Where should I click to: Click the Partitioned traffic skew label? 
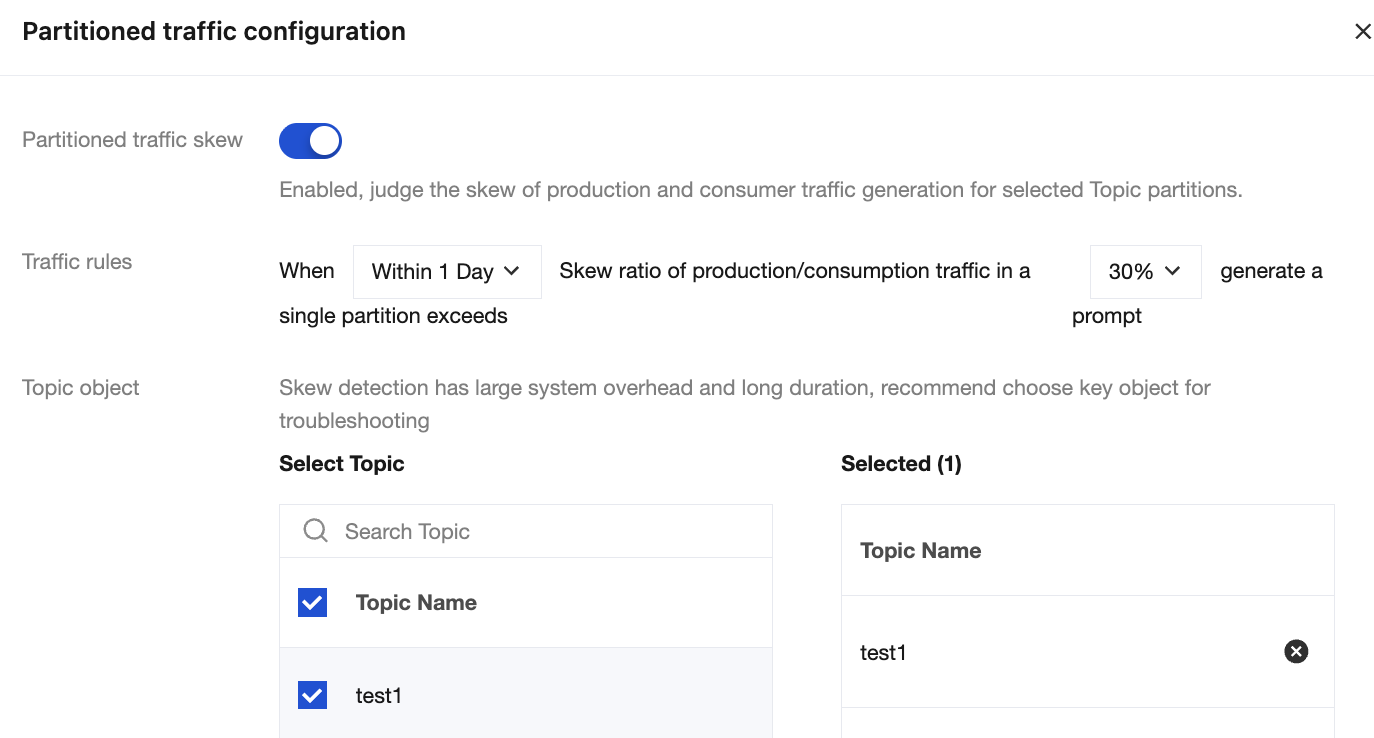pos(132,140)
